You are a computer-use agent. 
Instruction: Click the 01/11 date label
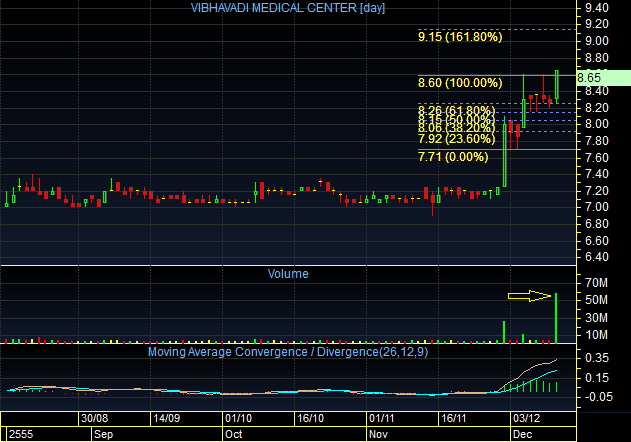382,418
